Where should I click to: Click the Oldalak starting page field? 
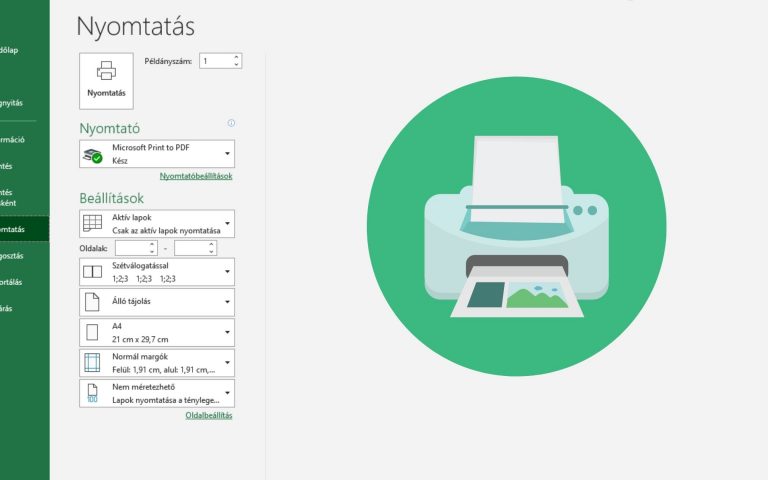[x=131, y=247]
